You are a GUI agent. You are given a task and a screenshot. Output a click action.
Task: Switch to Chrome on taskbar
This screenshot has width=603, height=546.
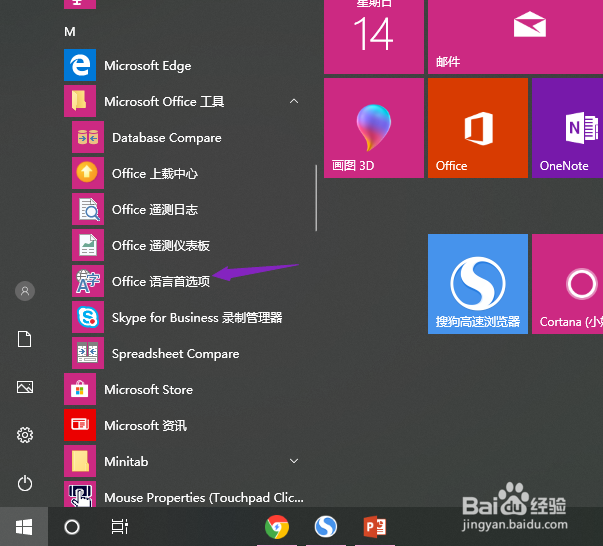click(277, 527)
